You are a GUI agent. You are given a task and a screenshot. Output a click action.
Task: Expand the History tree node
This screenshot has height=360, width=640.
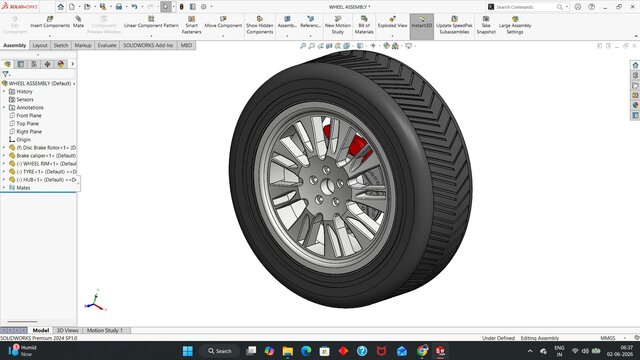[x=4, y=91]
